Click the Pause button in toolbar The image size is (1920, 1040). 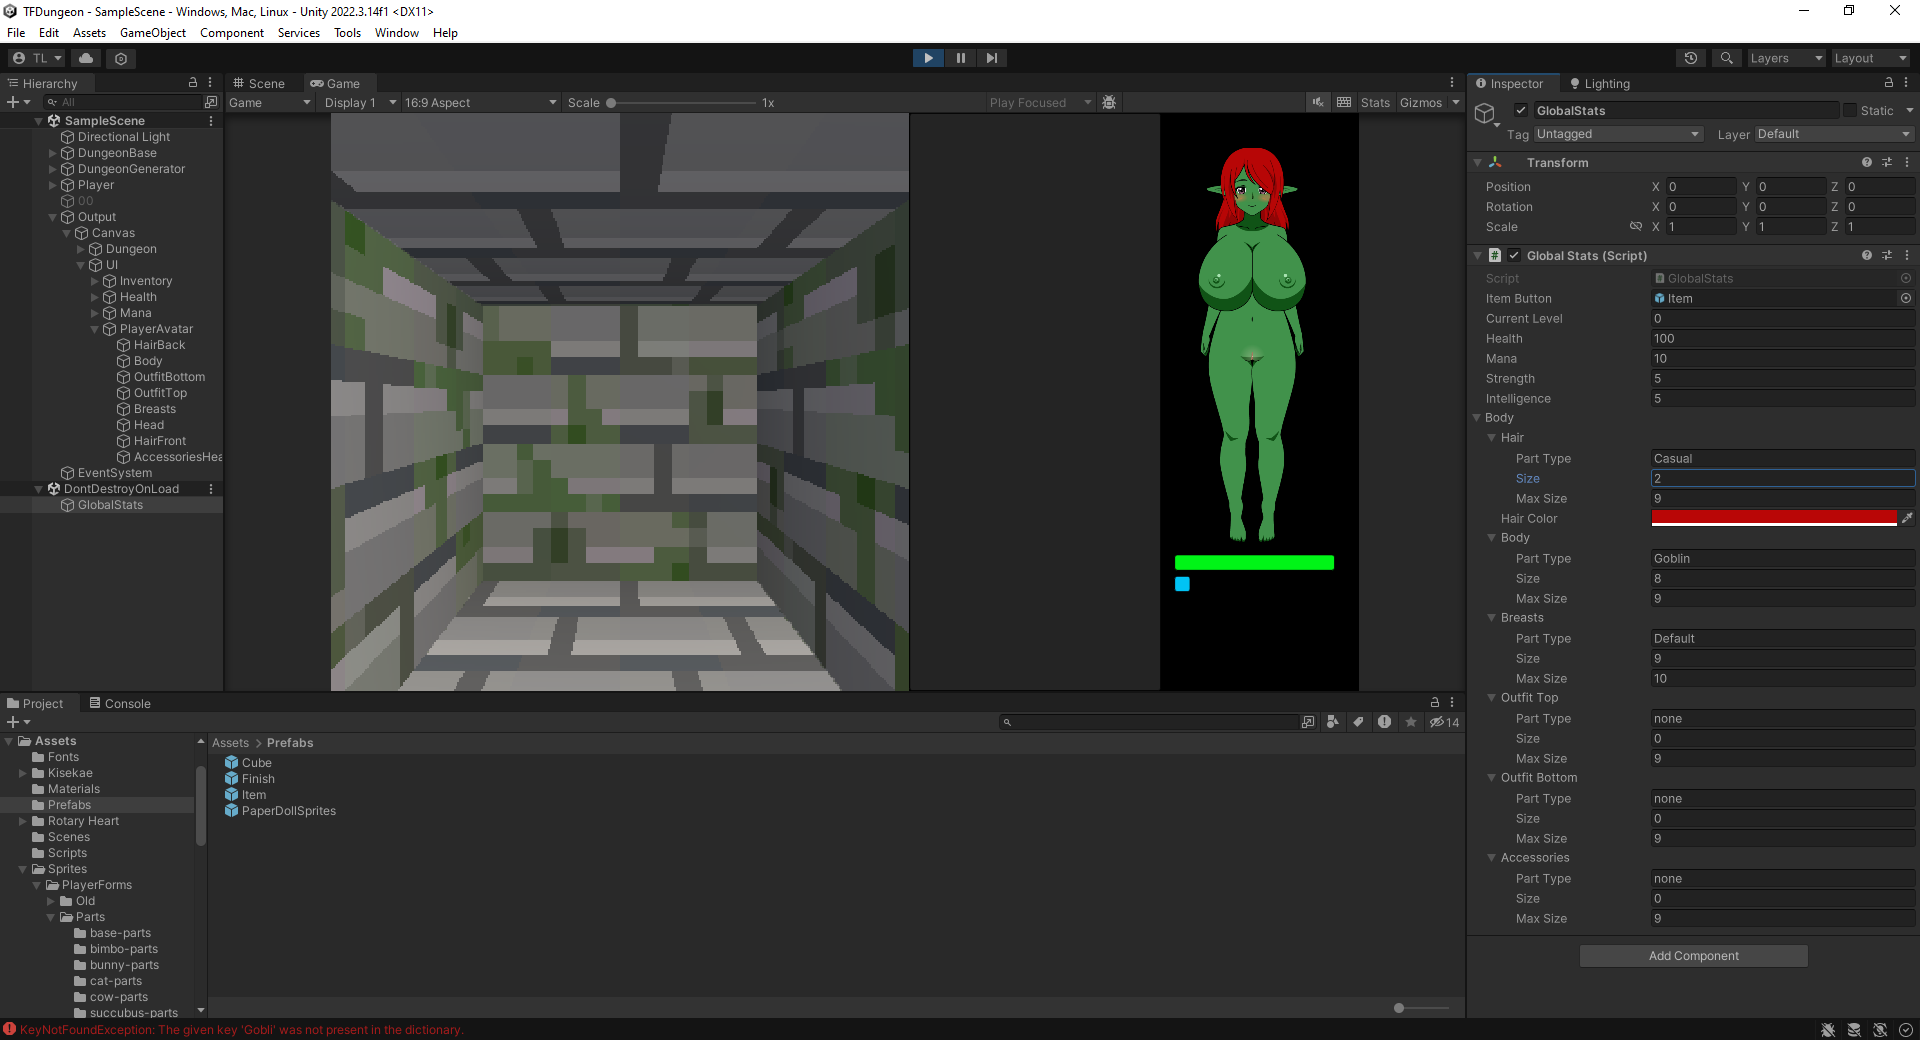coord(960,58)
